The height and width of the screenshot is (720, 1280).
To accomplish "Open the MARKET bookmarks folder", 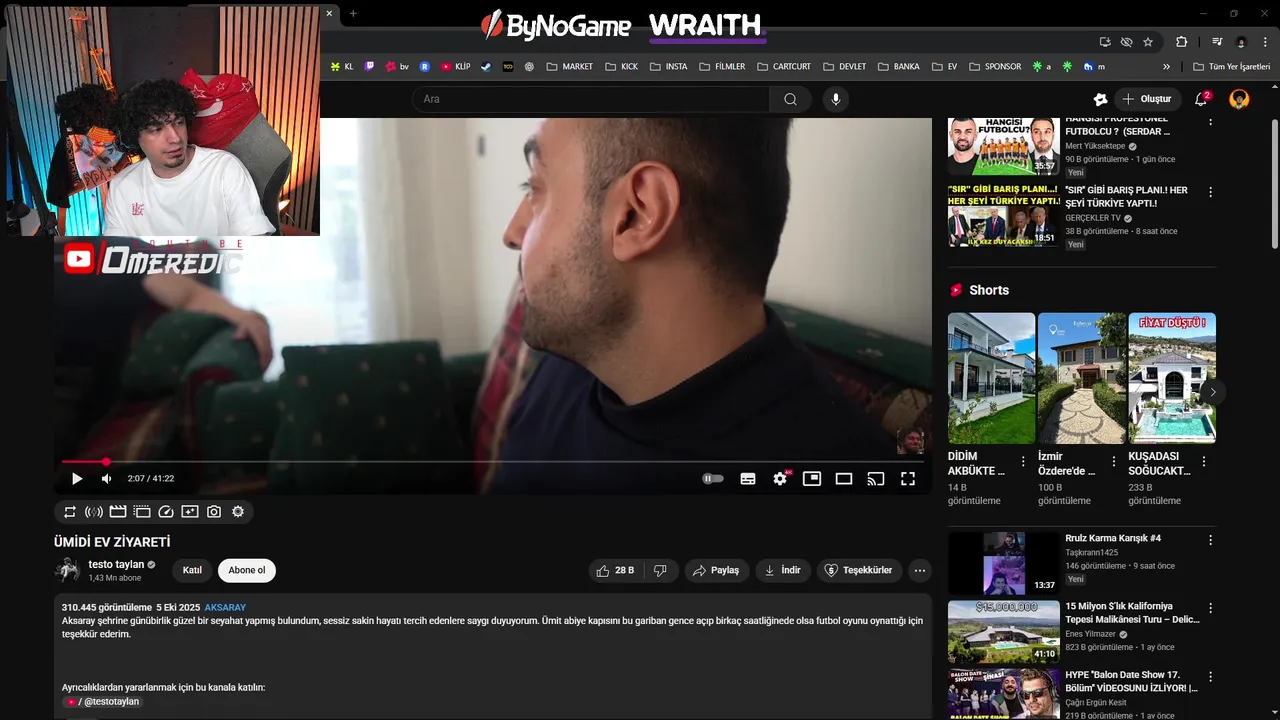I will click(x=570, y=67).
